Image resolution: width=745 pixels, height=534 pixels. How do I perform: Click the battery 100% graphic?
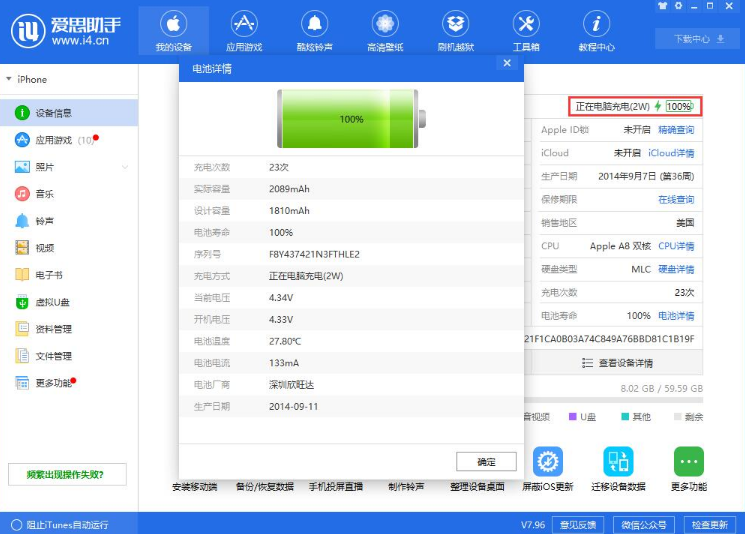coord(351,119)
